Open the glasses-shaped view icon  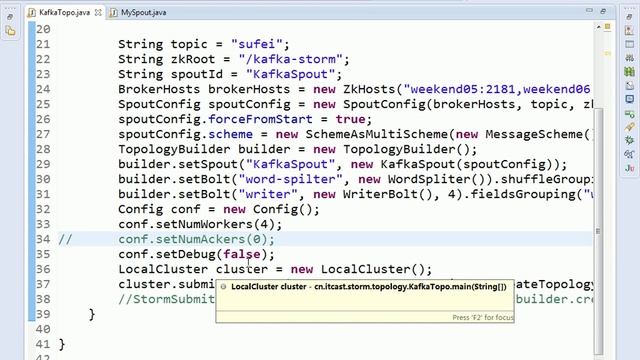click(x=629, y=154)
